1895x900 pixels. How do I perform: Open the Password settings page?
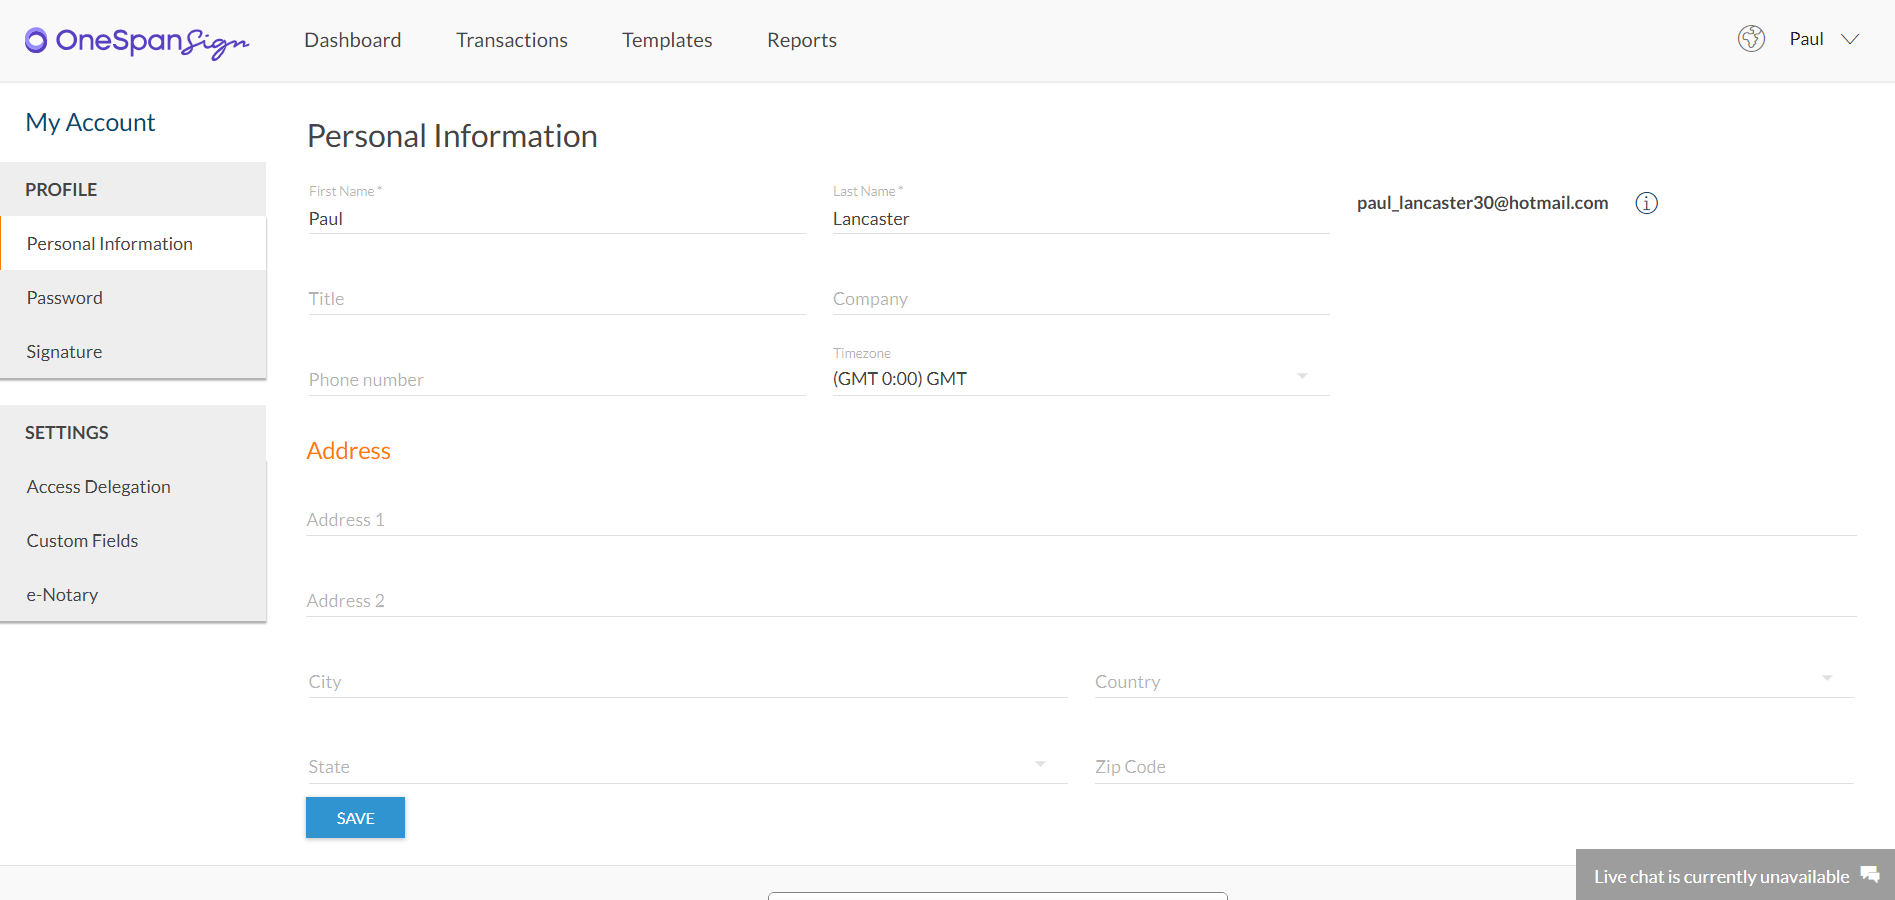click(133, 297)
